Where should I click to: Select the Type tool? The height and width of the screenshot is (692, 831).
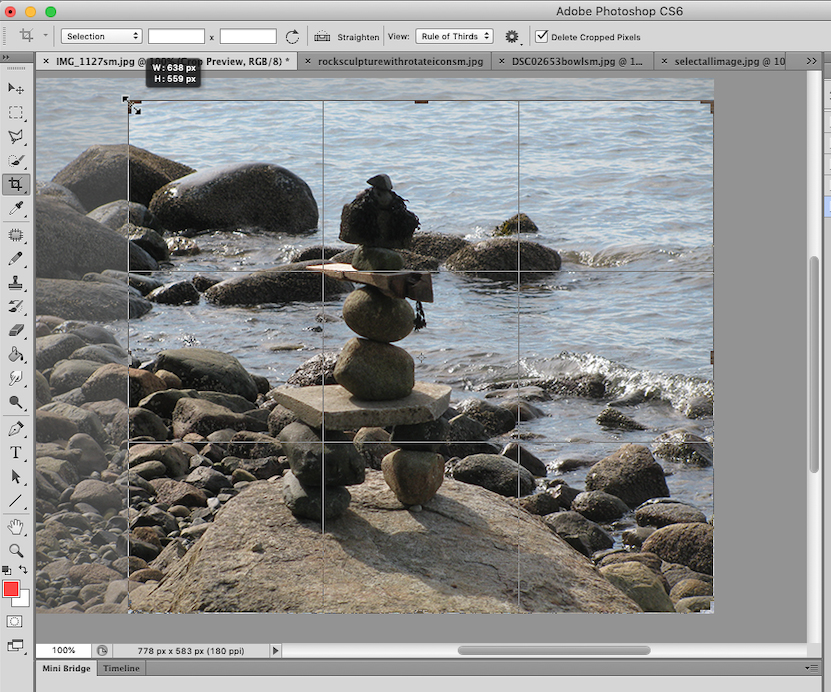(15, 453)
